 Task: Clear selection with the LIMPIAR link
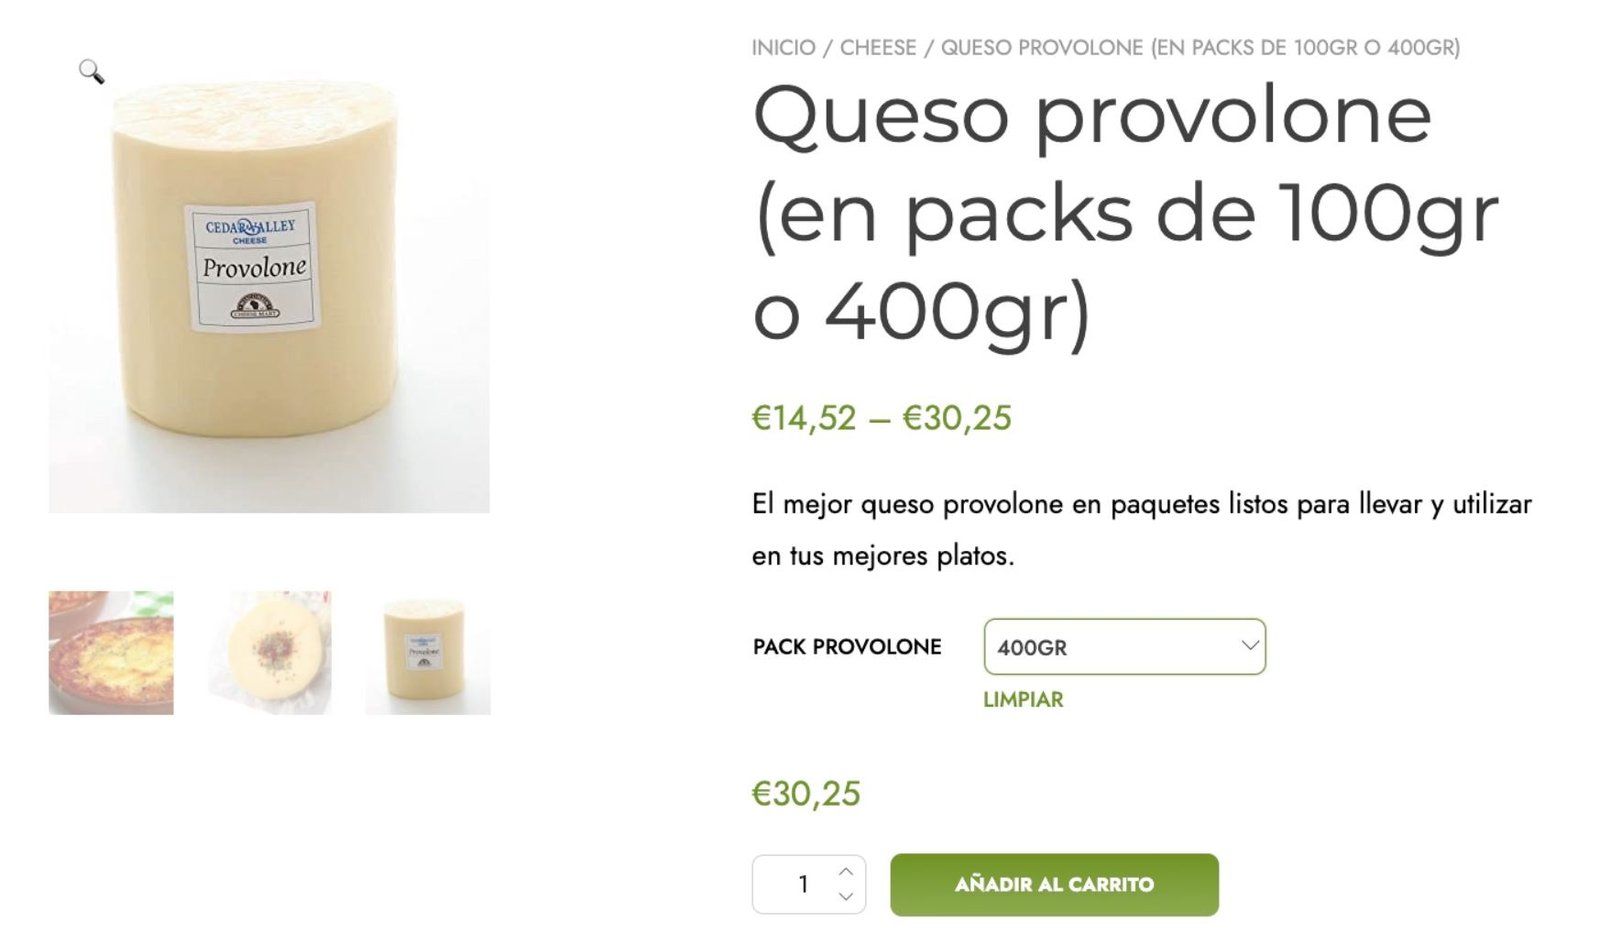pyautogui.click(x=1023, y=700)
